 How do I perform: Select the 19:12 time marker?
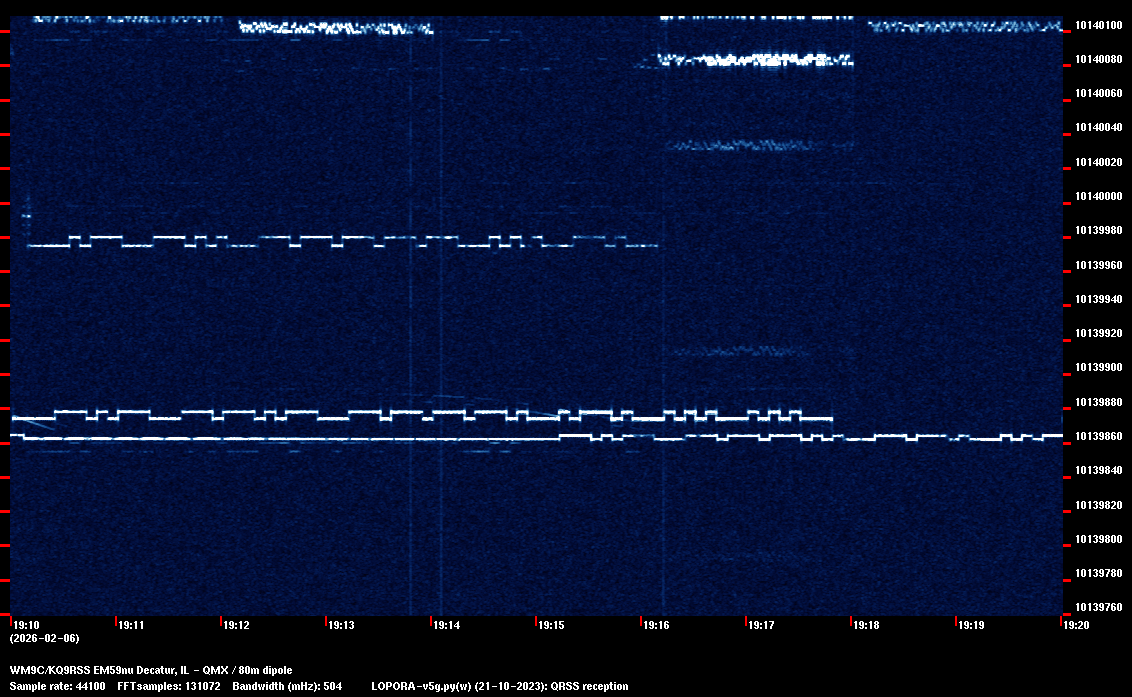(236, 625)
